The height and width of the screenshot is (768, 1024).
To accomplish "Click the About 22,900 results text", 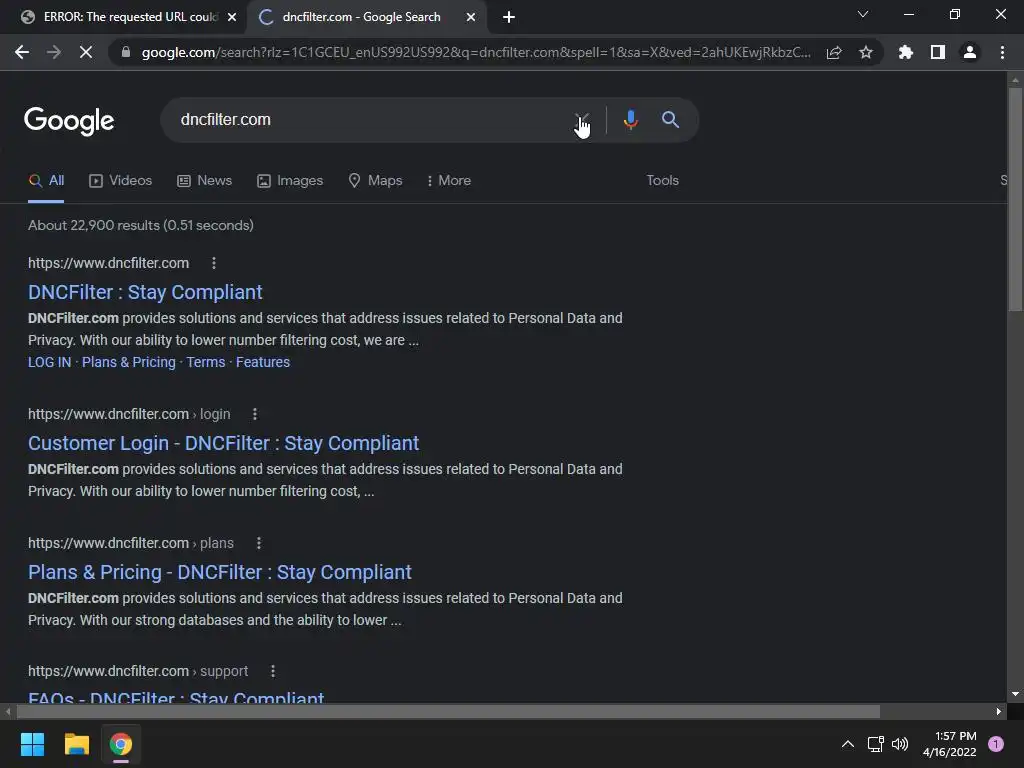I will coord(140,225).
